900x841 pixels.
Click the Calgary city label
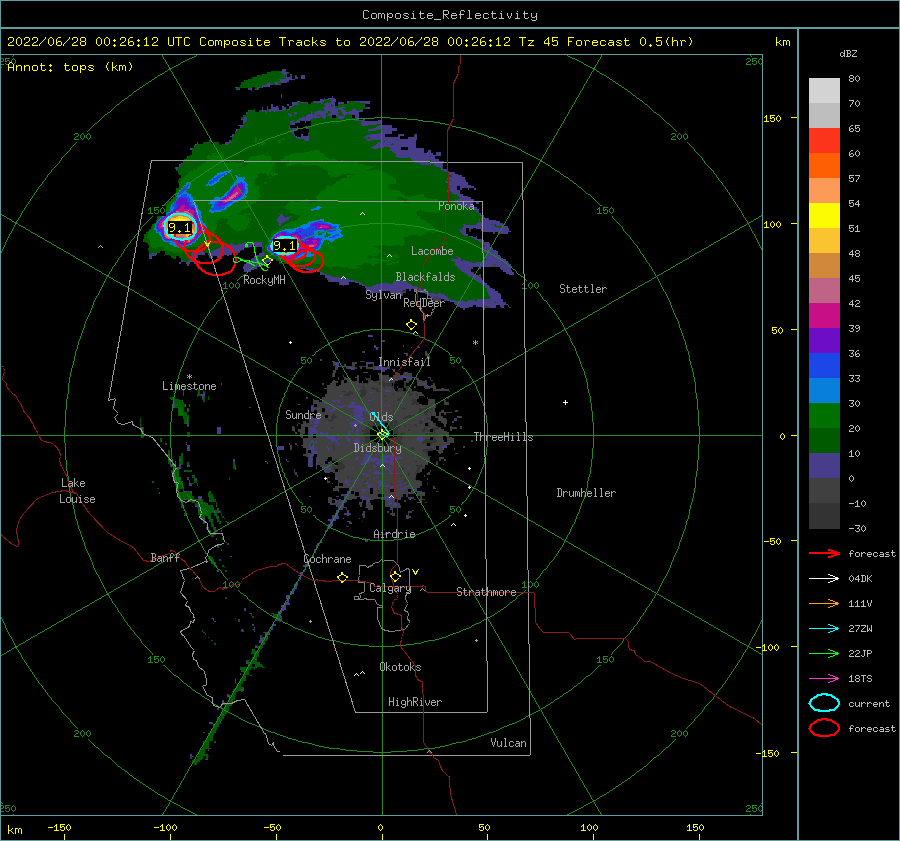click(390, 588)
